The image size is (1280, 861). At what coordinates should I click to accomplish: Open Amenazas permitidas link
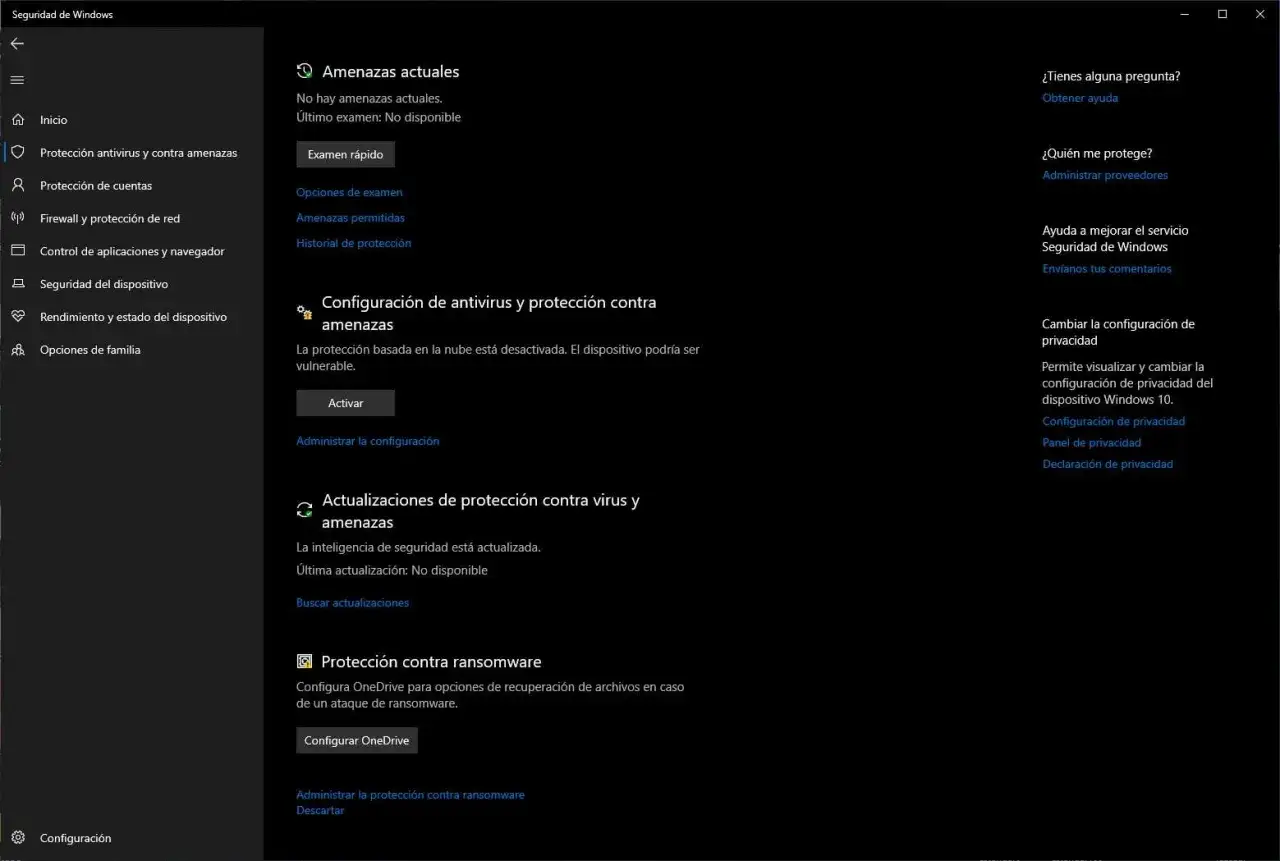[x=350, y=218]
